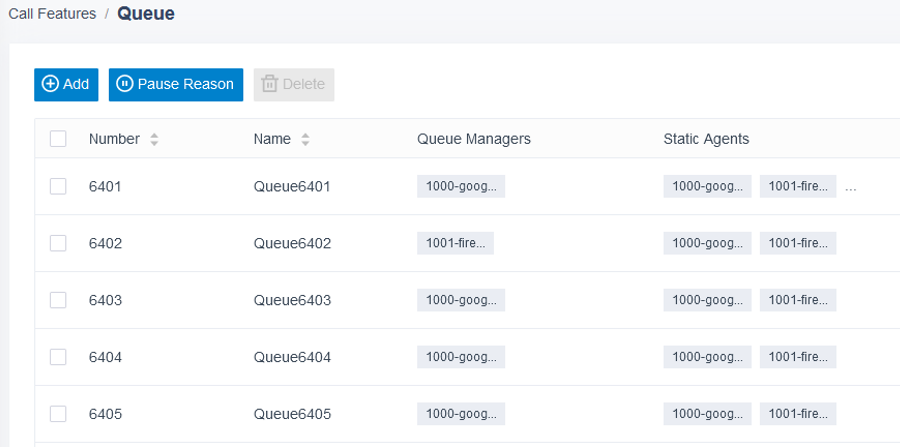Enable the checkbox for queue 6405
This screenshot has height=447, width=900.
[58, 414]
